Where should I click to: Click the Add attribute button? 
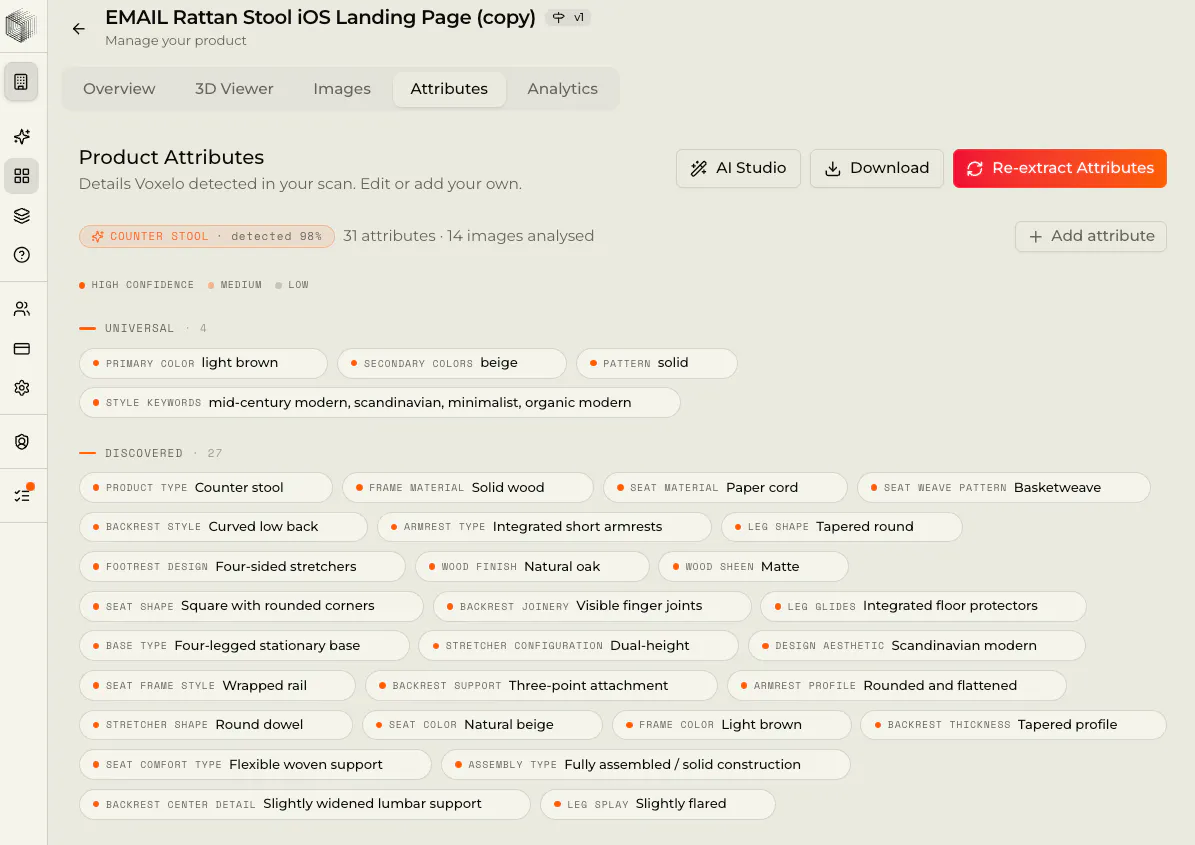tap(1091, 236)
